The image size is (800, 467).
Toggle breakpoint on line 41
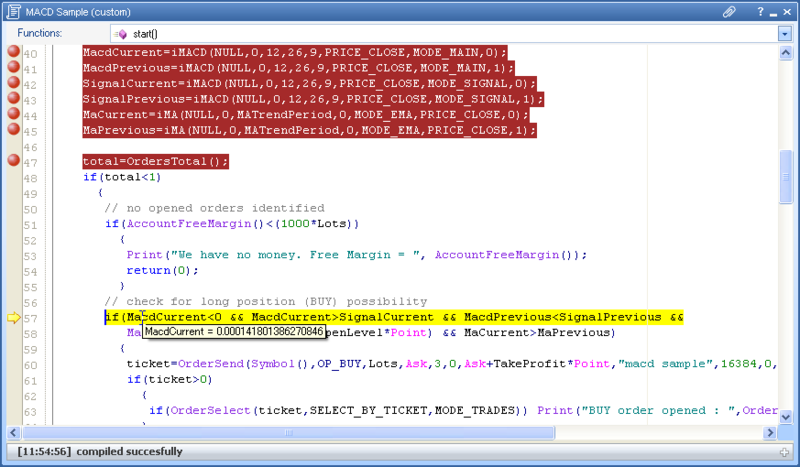click(14, 67)
